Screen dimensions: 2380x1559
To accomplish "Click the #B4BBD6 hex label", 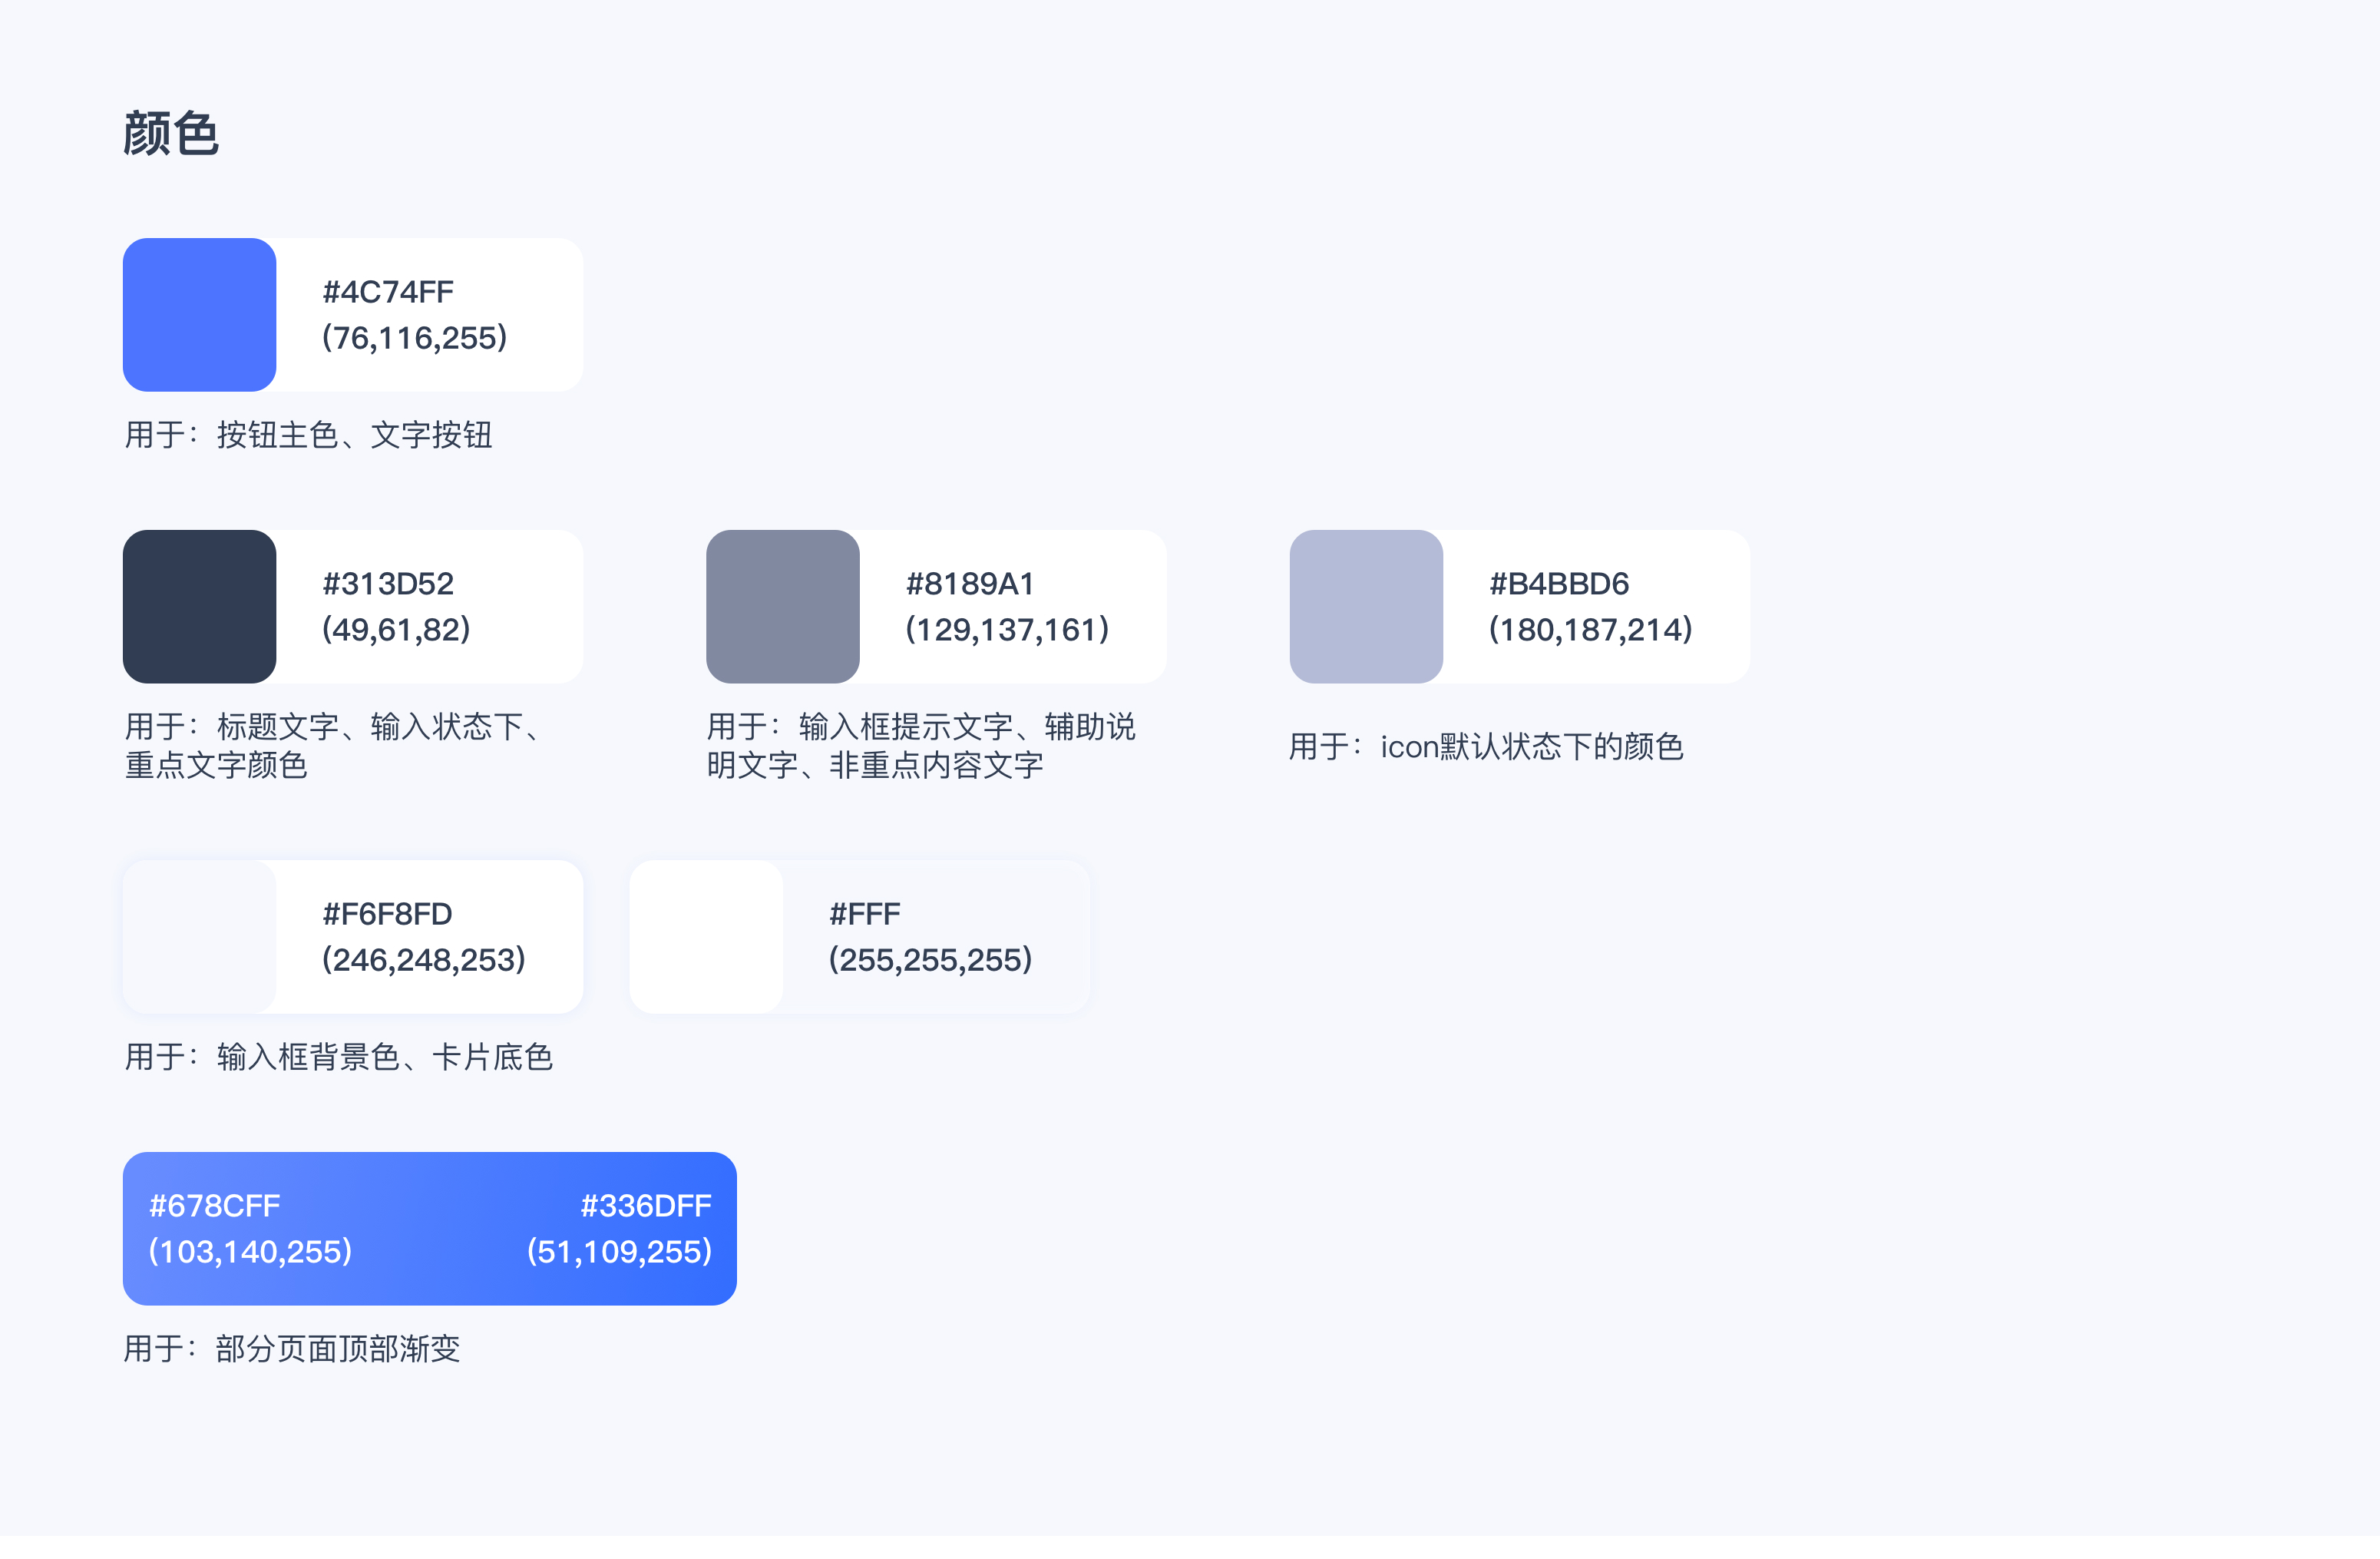I will click(x=1558, y=583).
